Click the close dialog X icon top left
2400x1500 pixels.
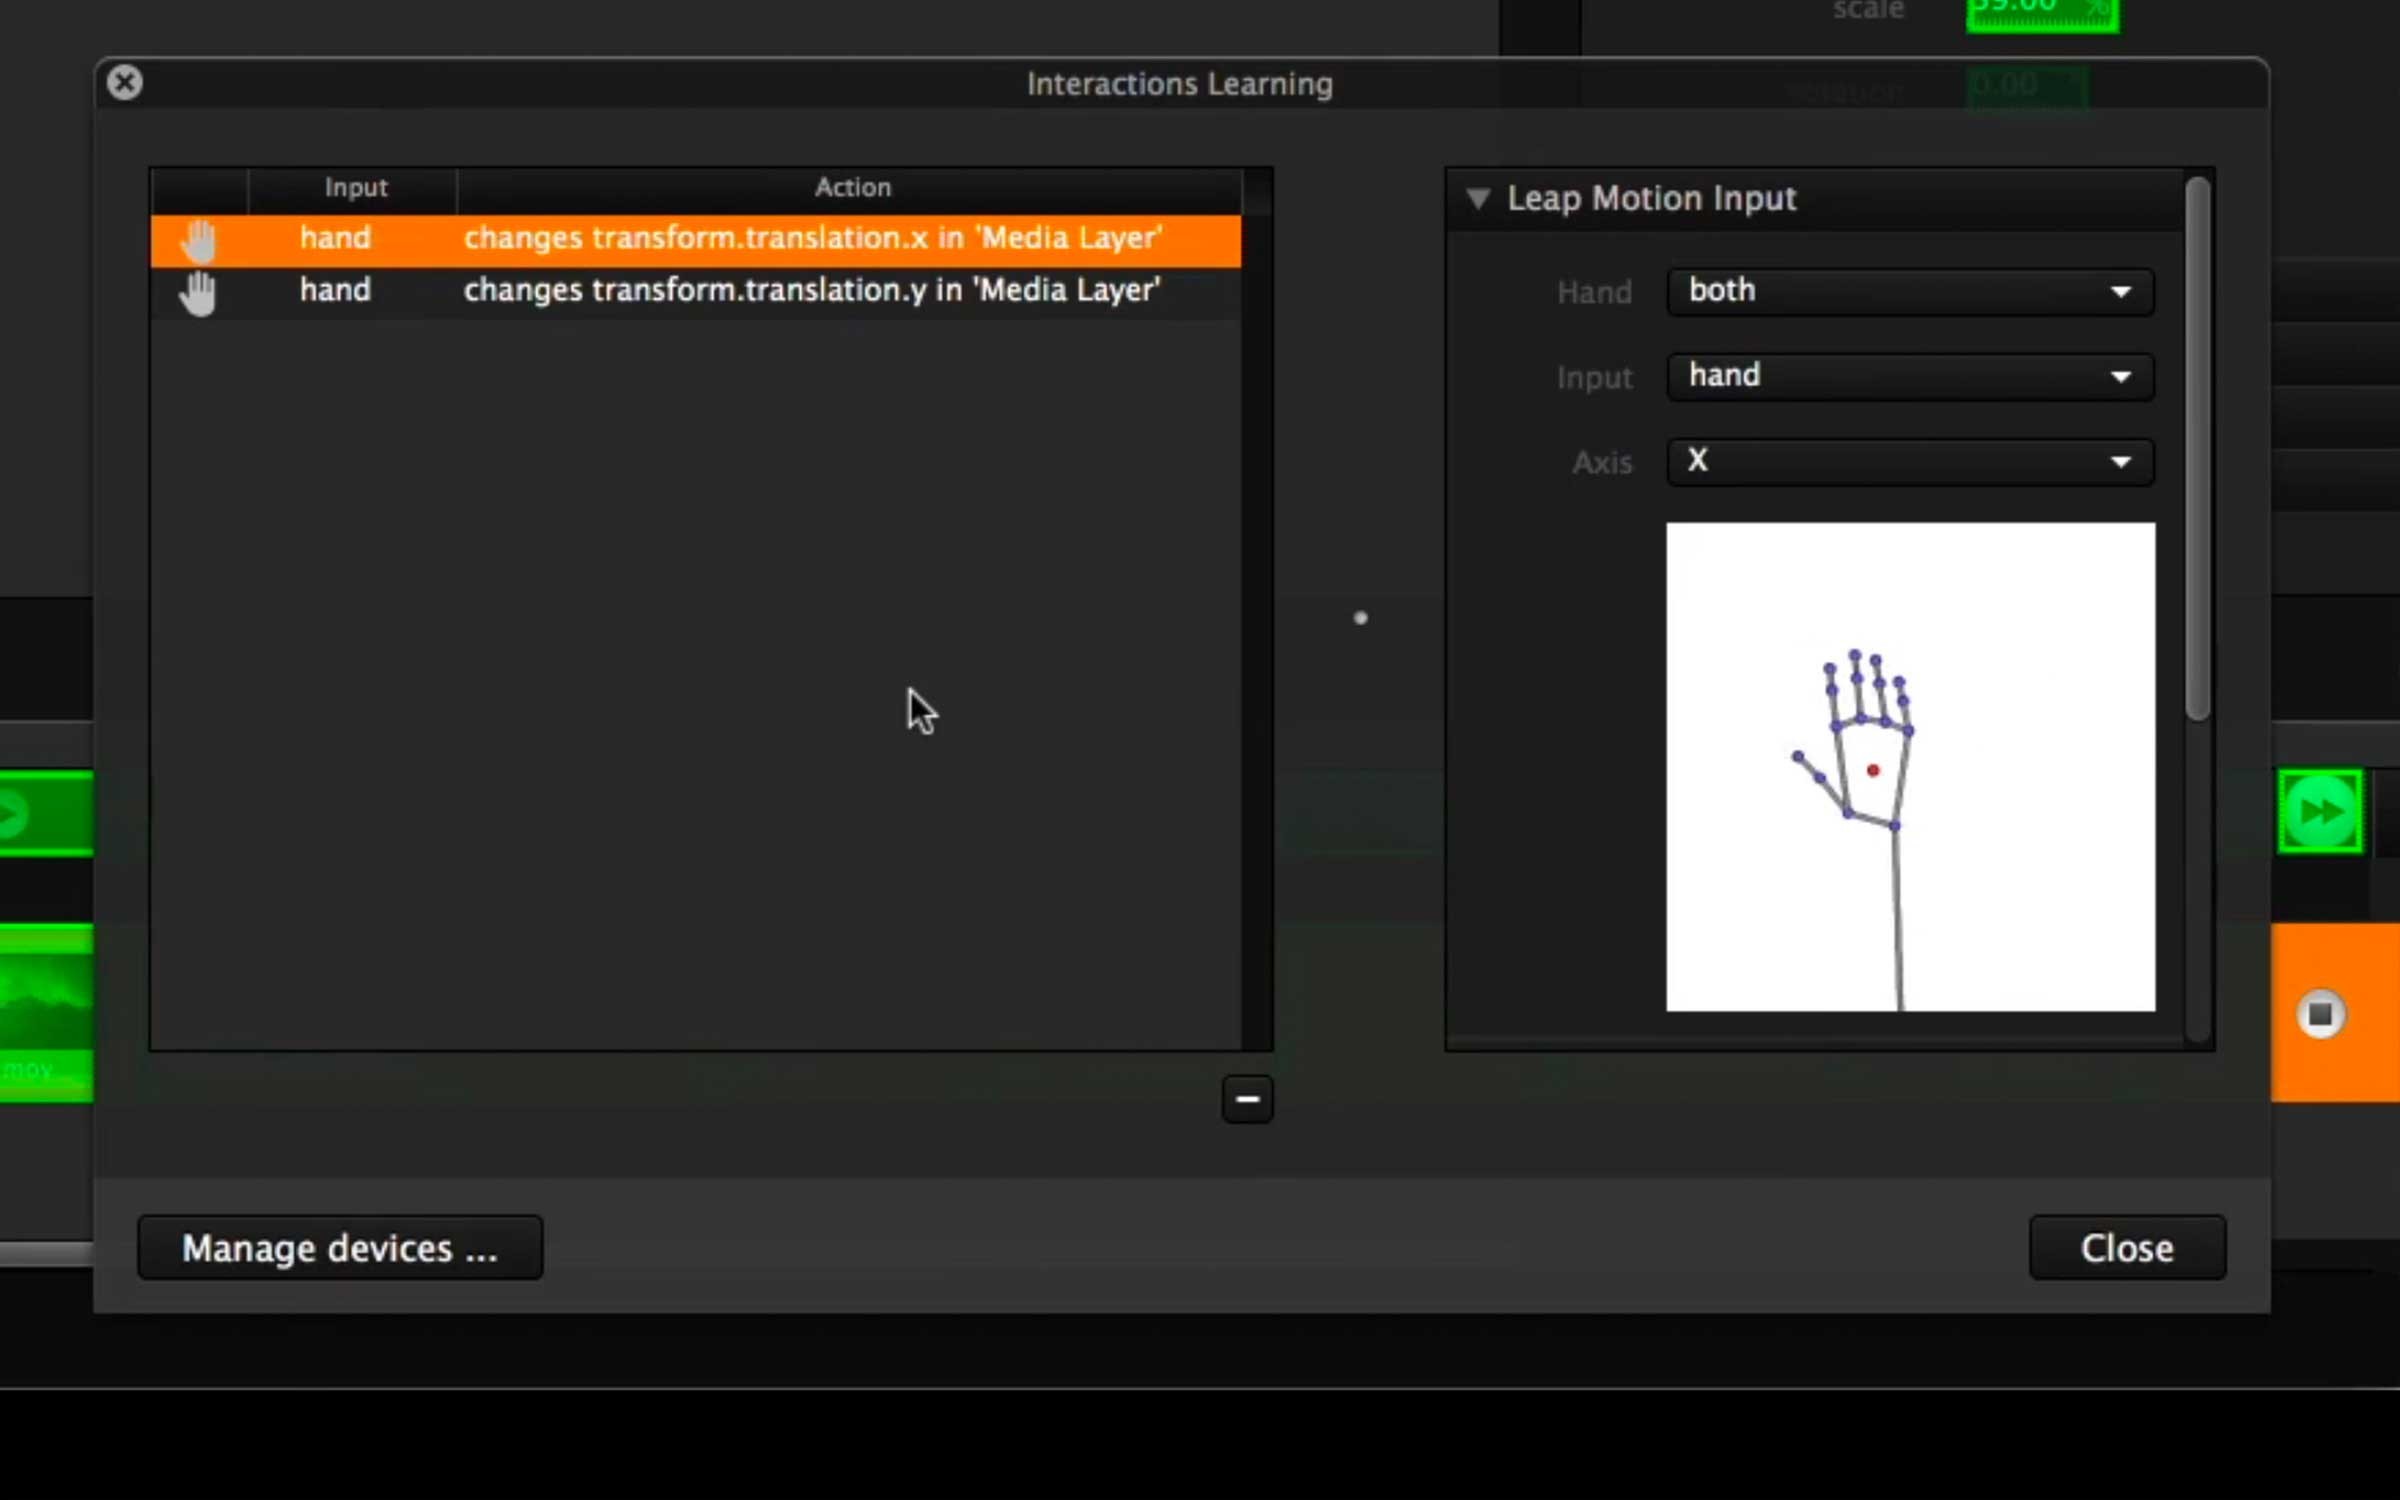click(x=123, y=81)
